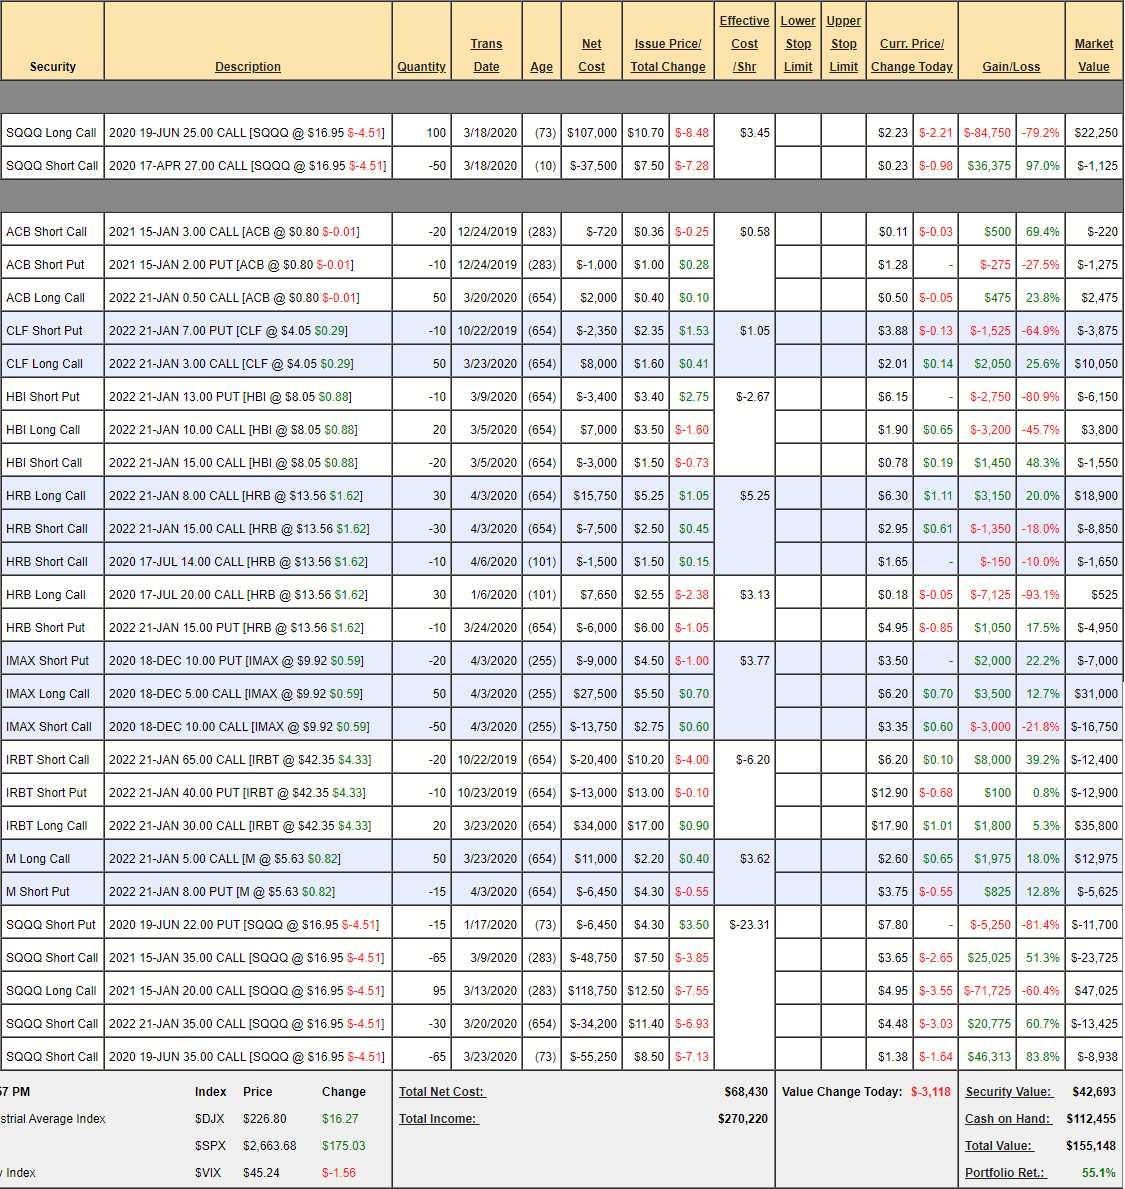This screenshot has width=1125, height=1189.
Task: Select the Issue Price/Total Change header
Action: (x=667, y=55)
